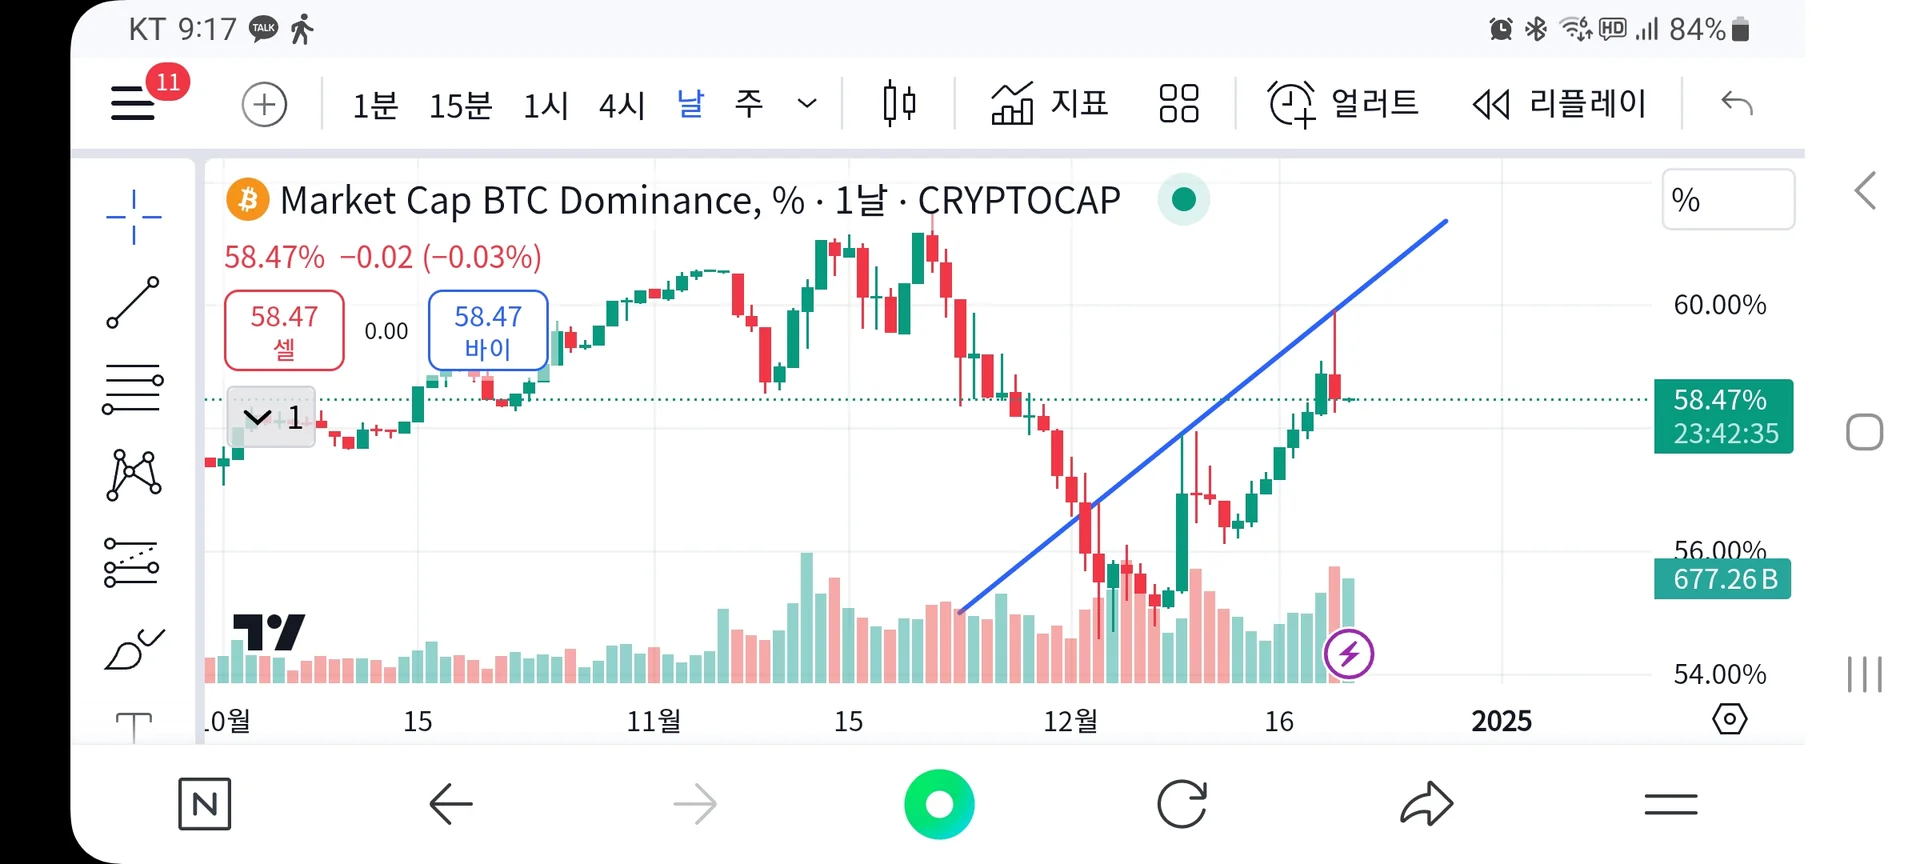This screenshot has width=1920, height=864.
Task: Open the 지표 indicators menu
Action: (x=1050, y=104)
